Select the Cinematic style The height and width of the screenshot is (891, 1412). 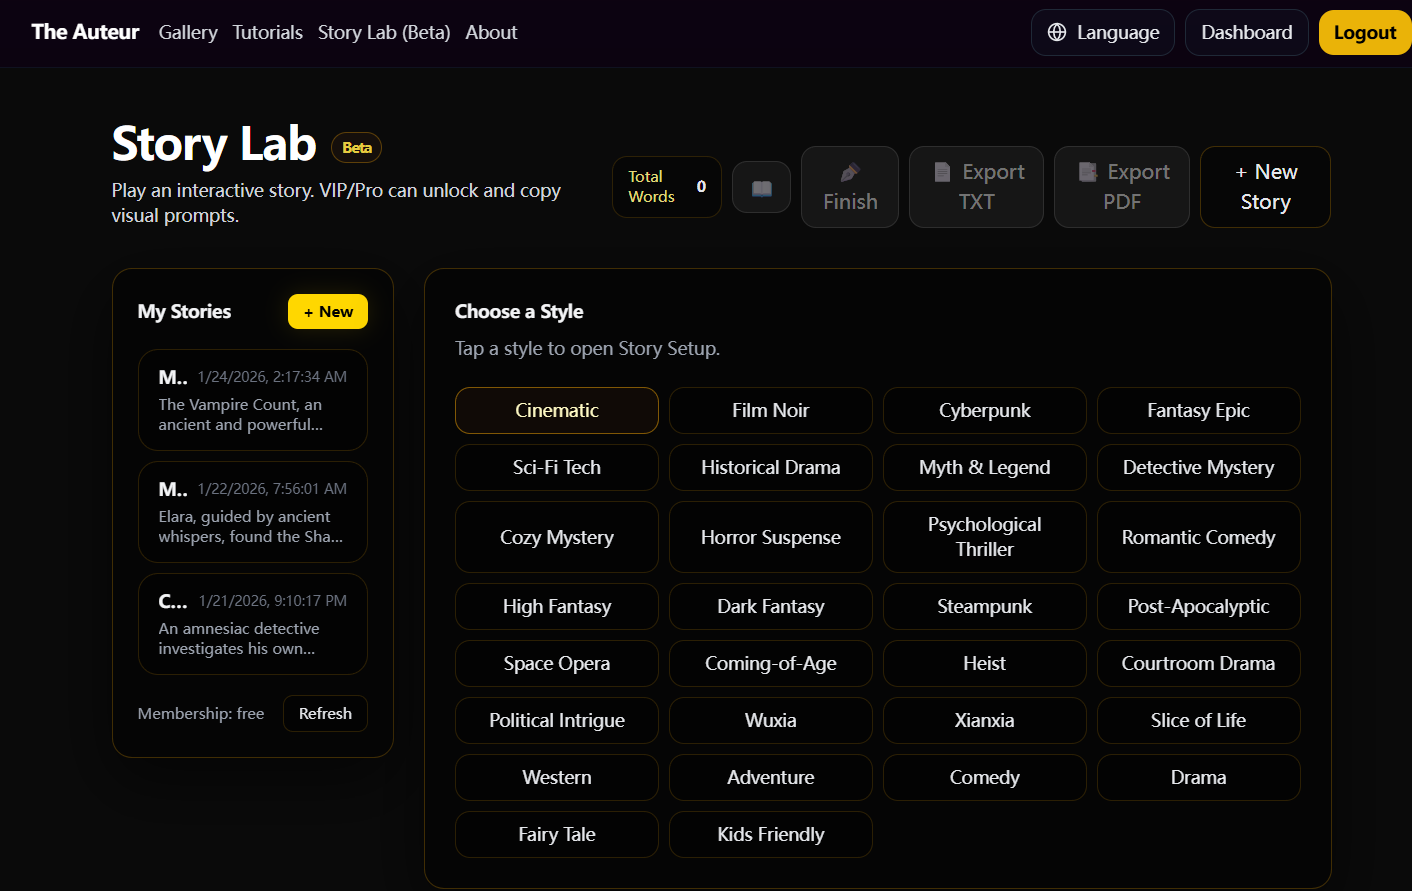[557, 410]
